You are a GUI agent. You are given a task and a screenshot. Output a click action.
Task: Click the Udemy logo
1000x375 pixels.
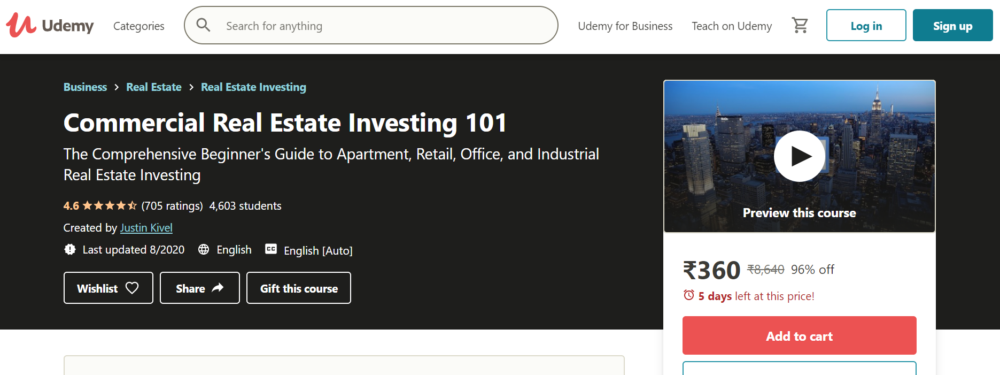(50, 26)
